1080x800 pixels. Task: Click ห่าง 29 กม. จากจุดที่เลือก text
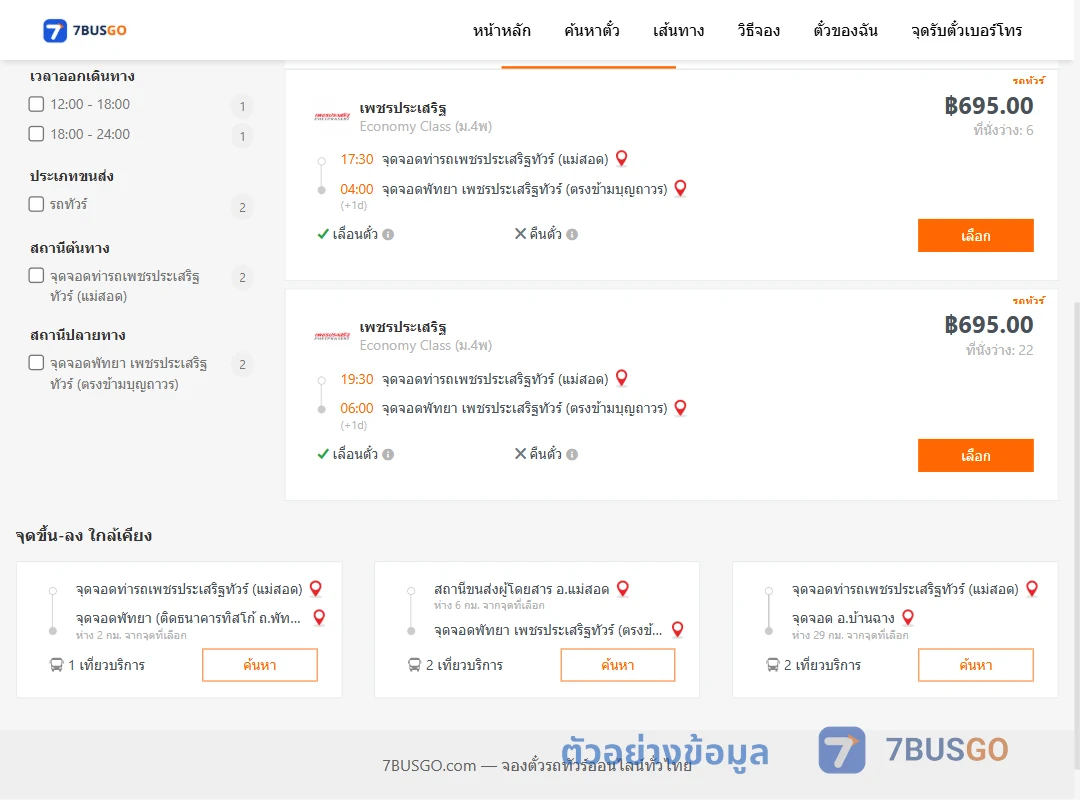tap(850, 635)
